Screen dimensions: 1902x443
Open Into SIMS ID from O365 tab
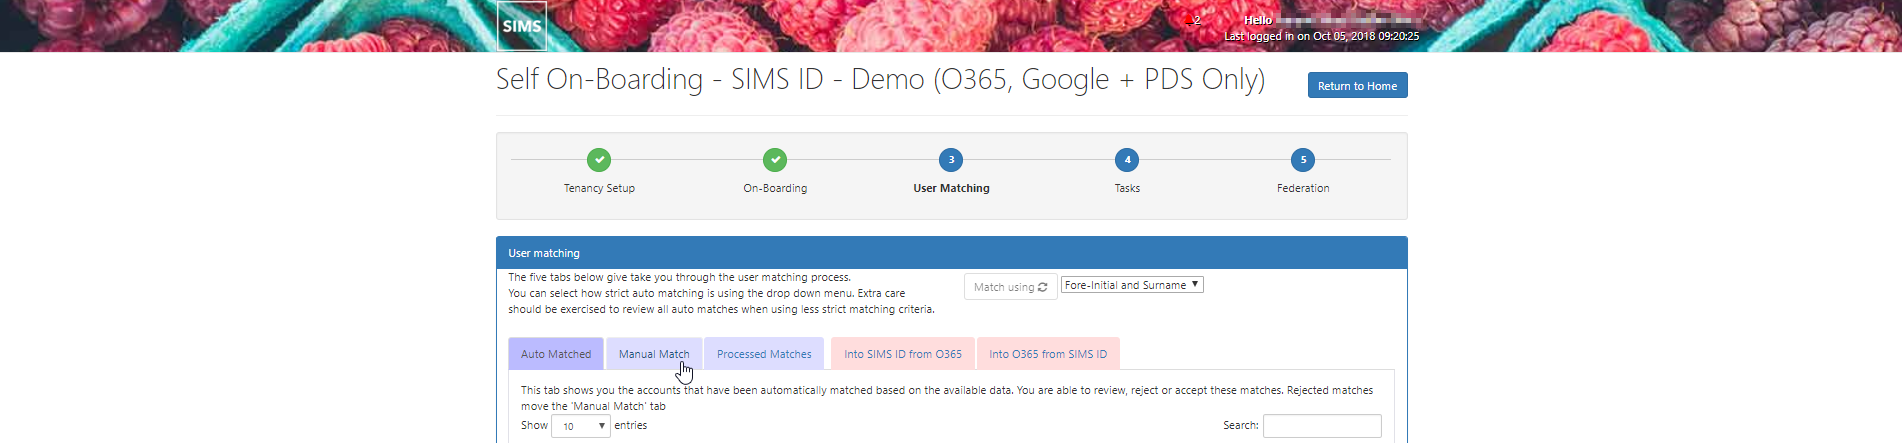[903, 354]
